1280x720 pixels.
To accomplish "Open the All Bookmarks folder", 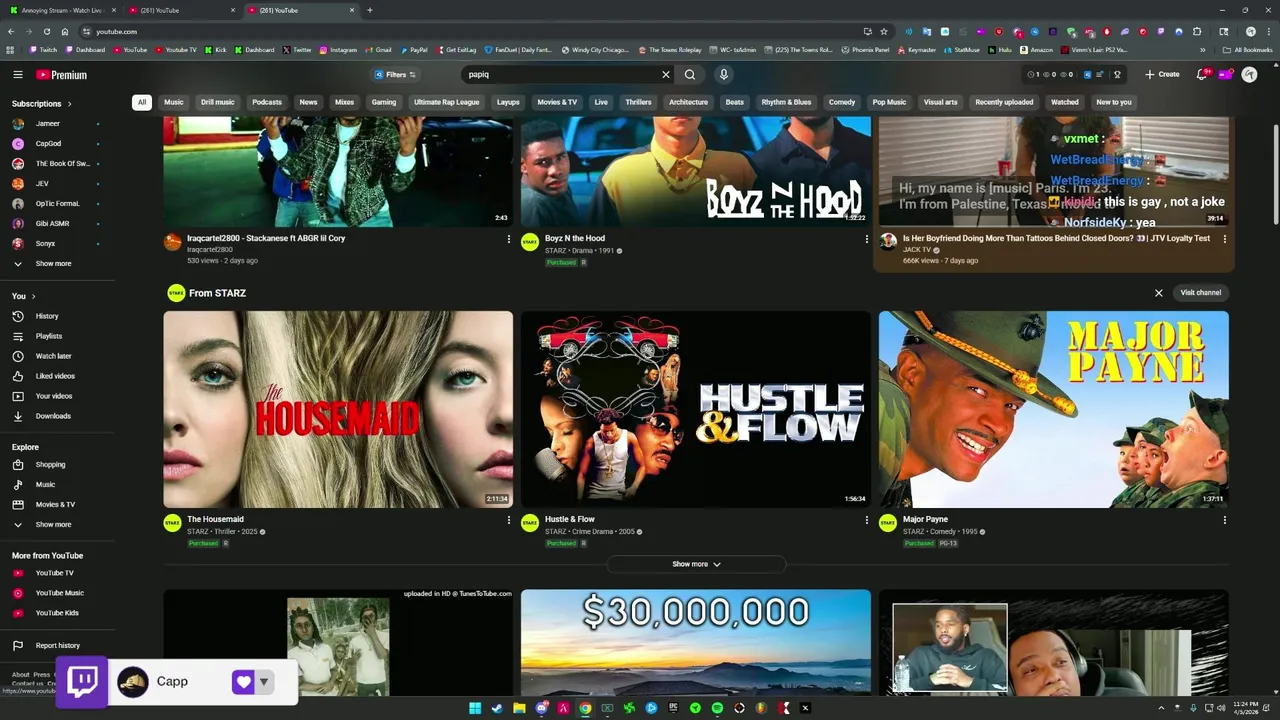I will [1247, 49].
